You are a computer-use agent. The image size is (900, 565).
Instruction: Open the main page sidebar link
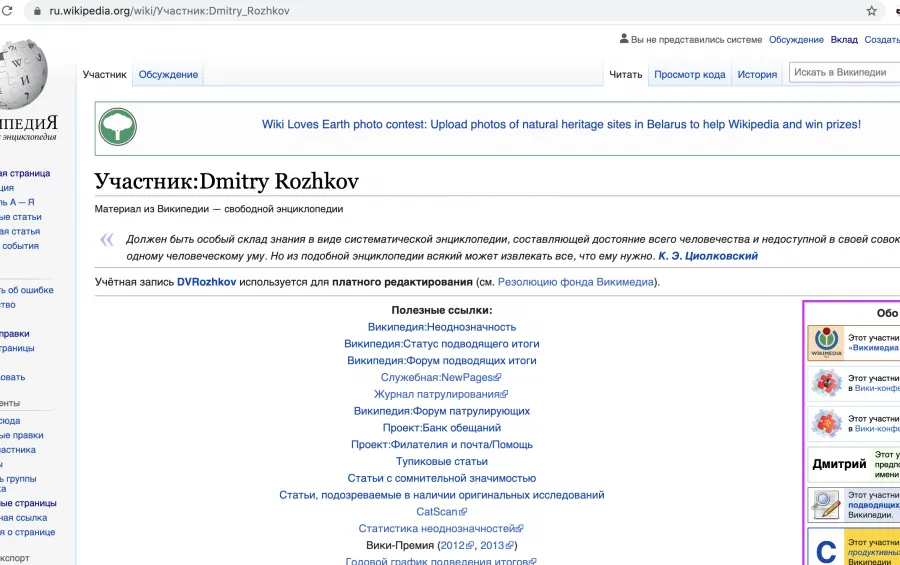[x=25, y=173]
